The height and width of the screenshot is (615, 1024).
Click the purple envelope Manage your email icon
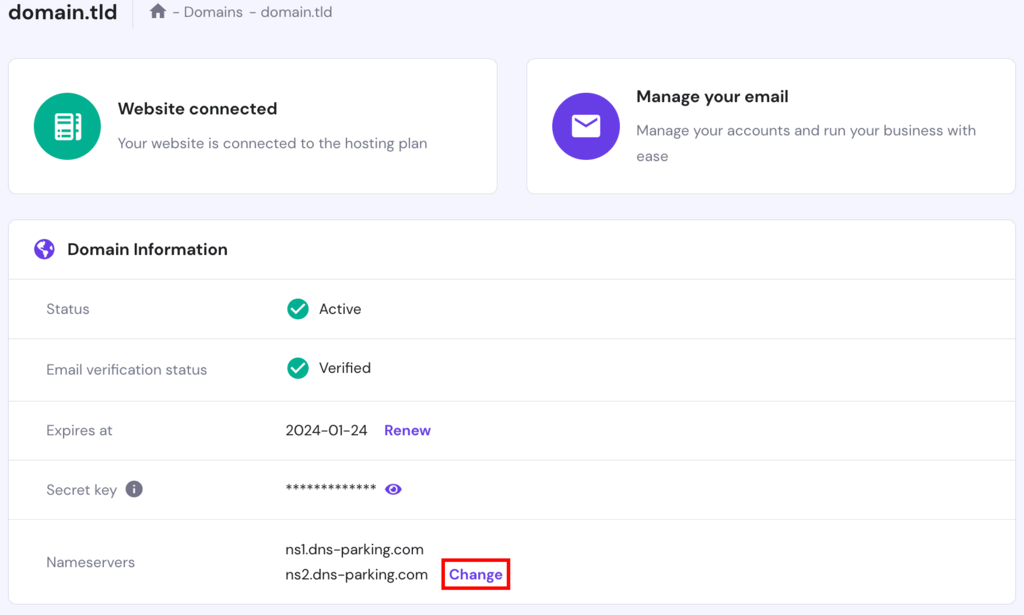[x=586, y=126]
